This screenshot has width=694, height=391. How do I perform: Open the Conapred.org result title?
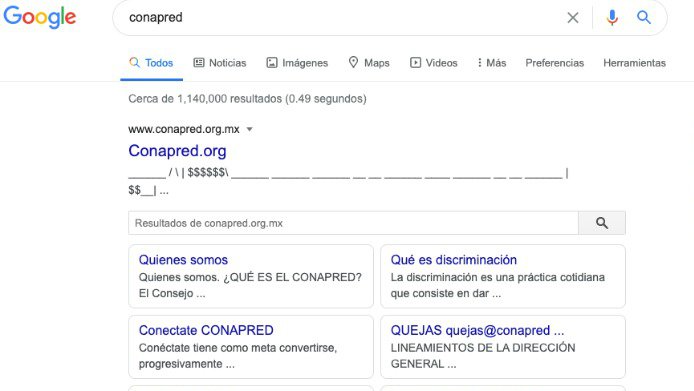[x=177, y=151]
